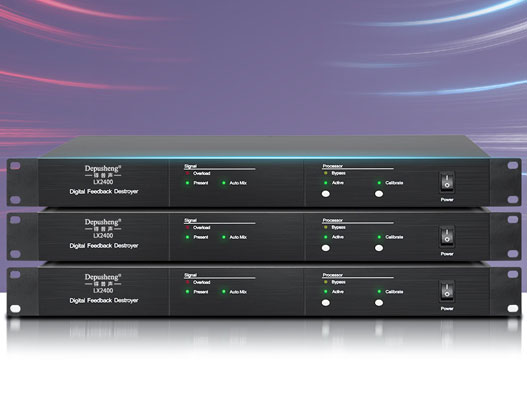Push the Active button on top unit
Image resolution: width=527 pixels, height=395 pixels.
pyautogui.click(x=325, y=194)
